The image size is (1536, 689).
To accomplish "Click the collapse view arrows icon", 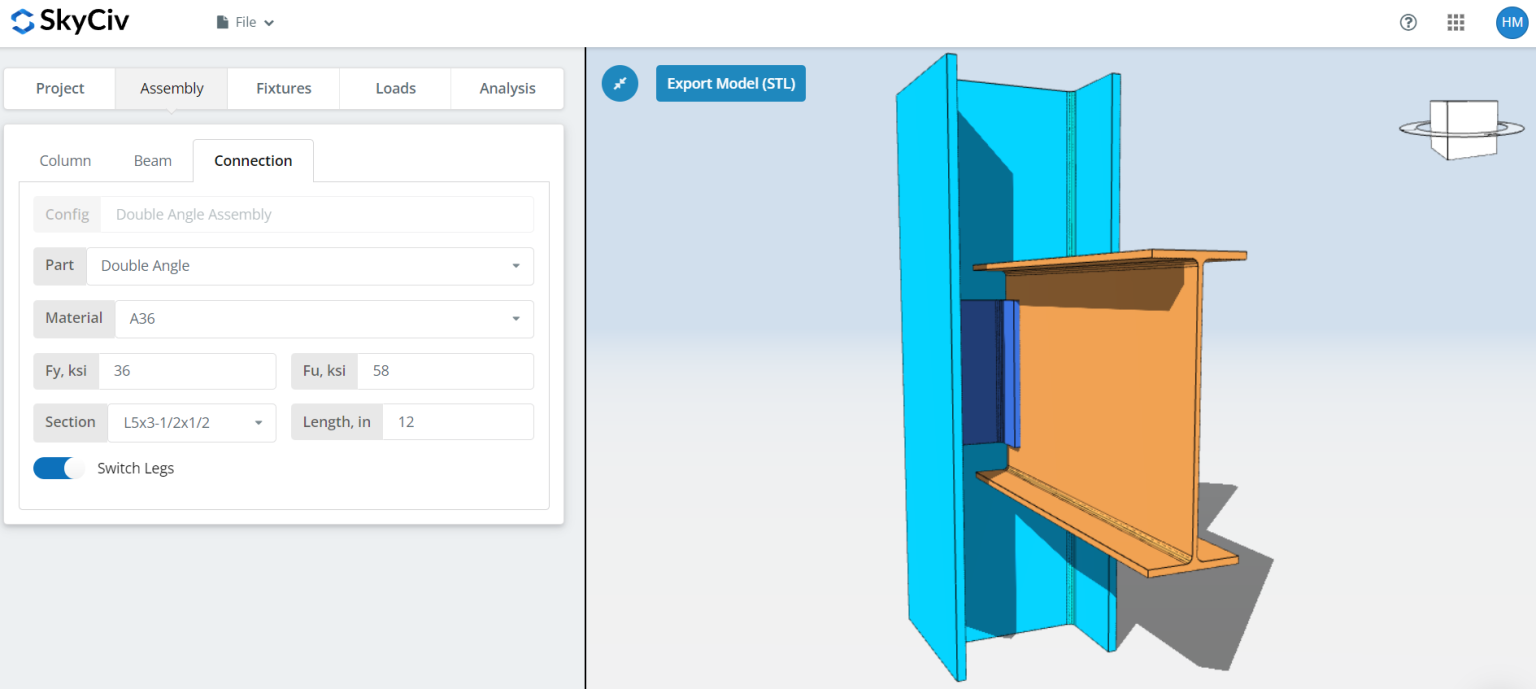I will (x=620, y=83).
